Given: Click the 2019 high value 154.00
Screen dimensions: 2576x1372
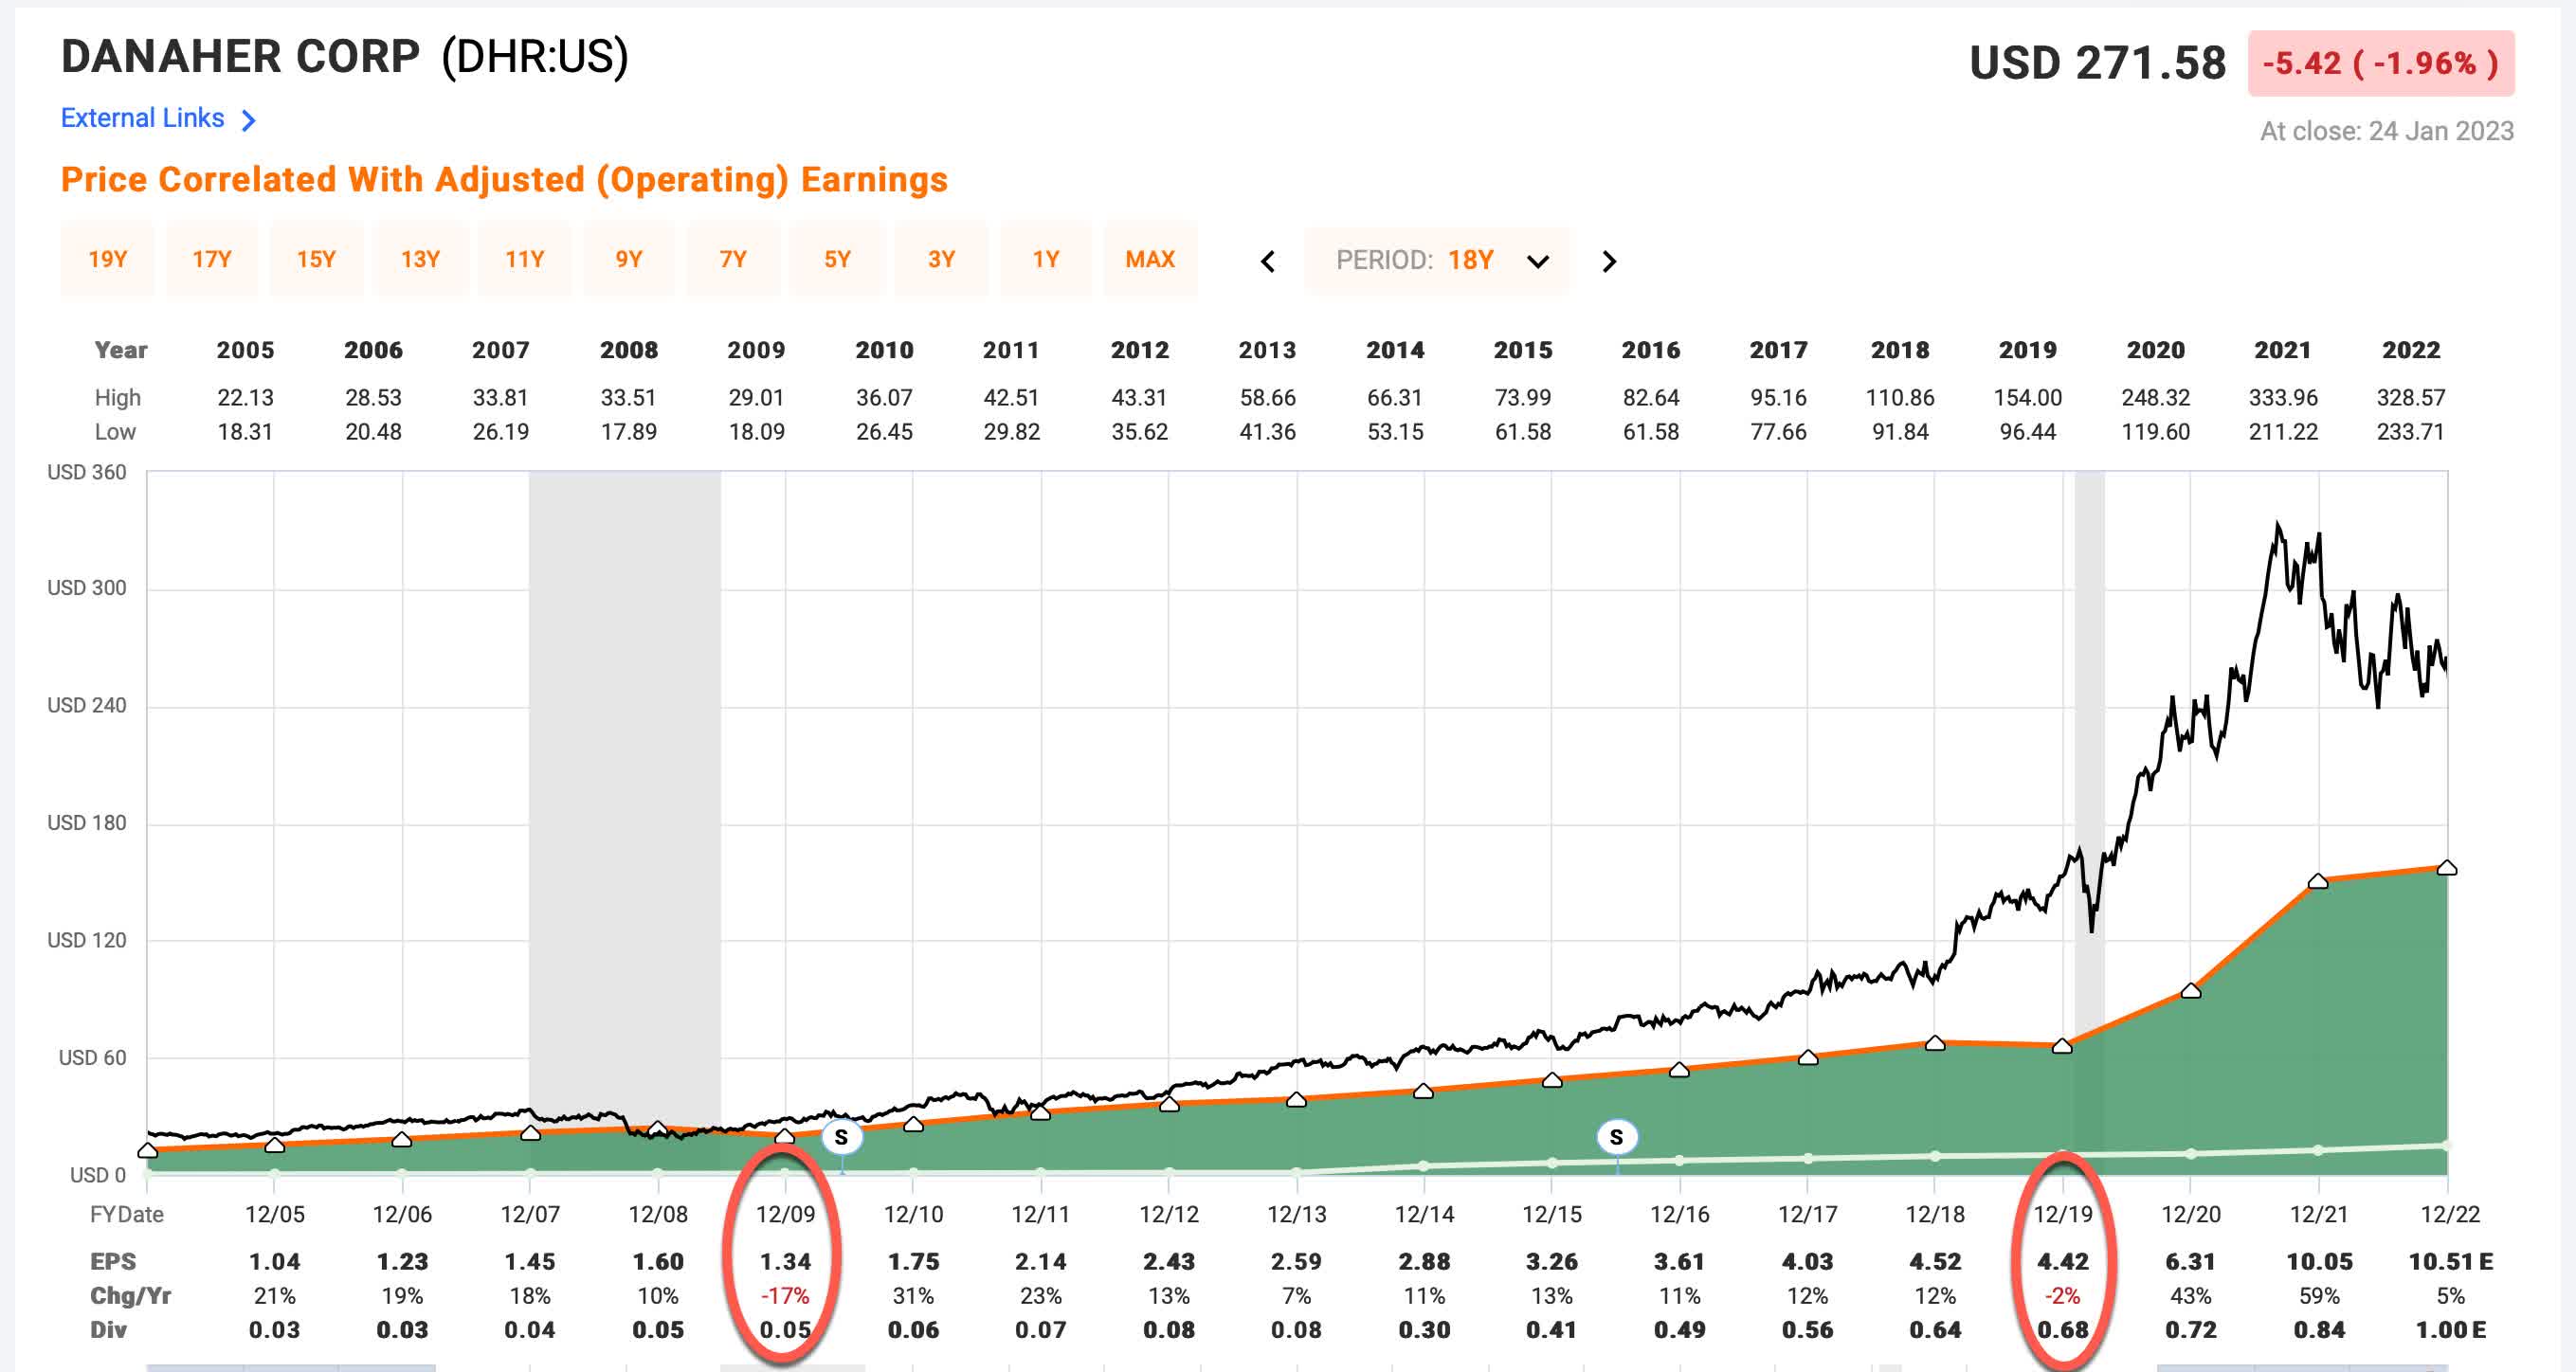Looking at the screenshot, I should point(2027,397).
